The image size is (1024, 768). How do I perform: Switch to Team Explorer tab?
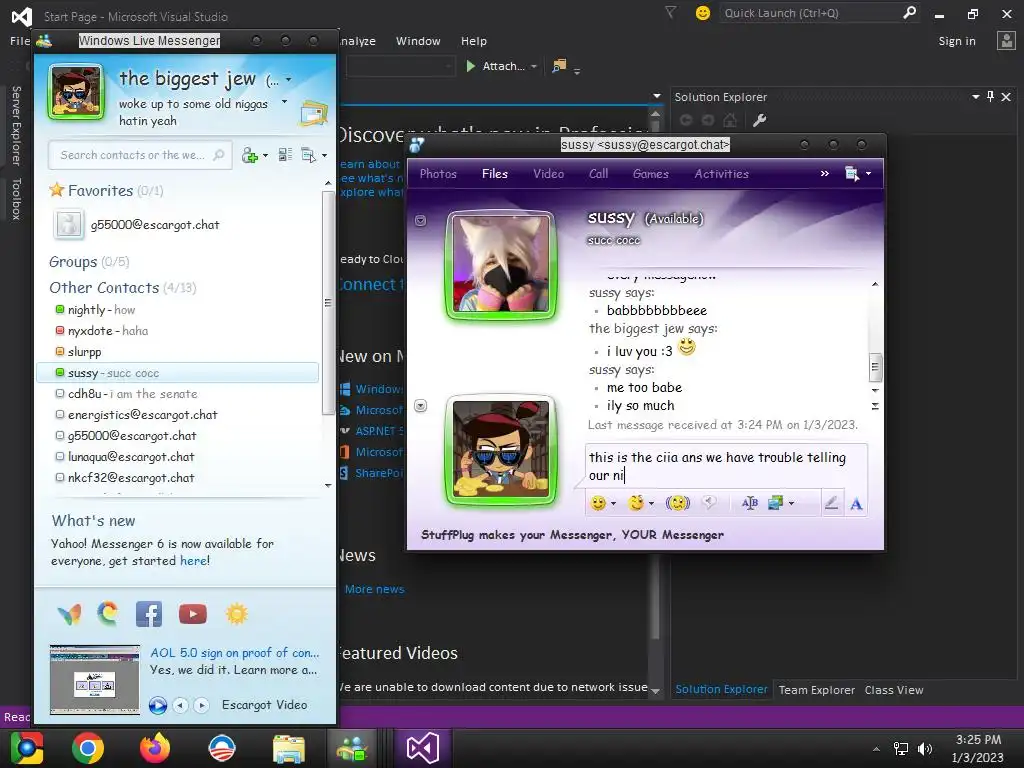point(816,690)
